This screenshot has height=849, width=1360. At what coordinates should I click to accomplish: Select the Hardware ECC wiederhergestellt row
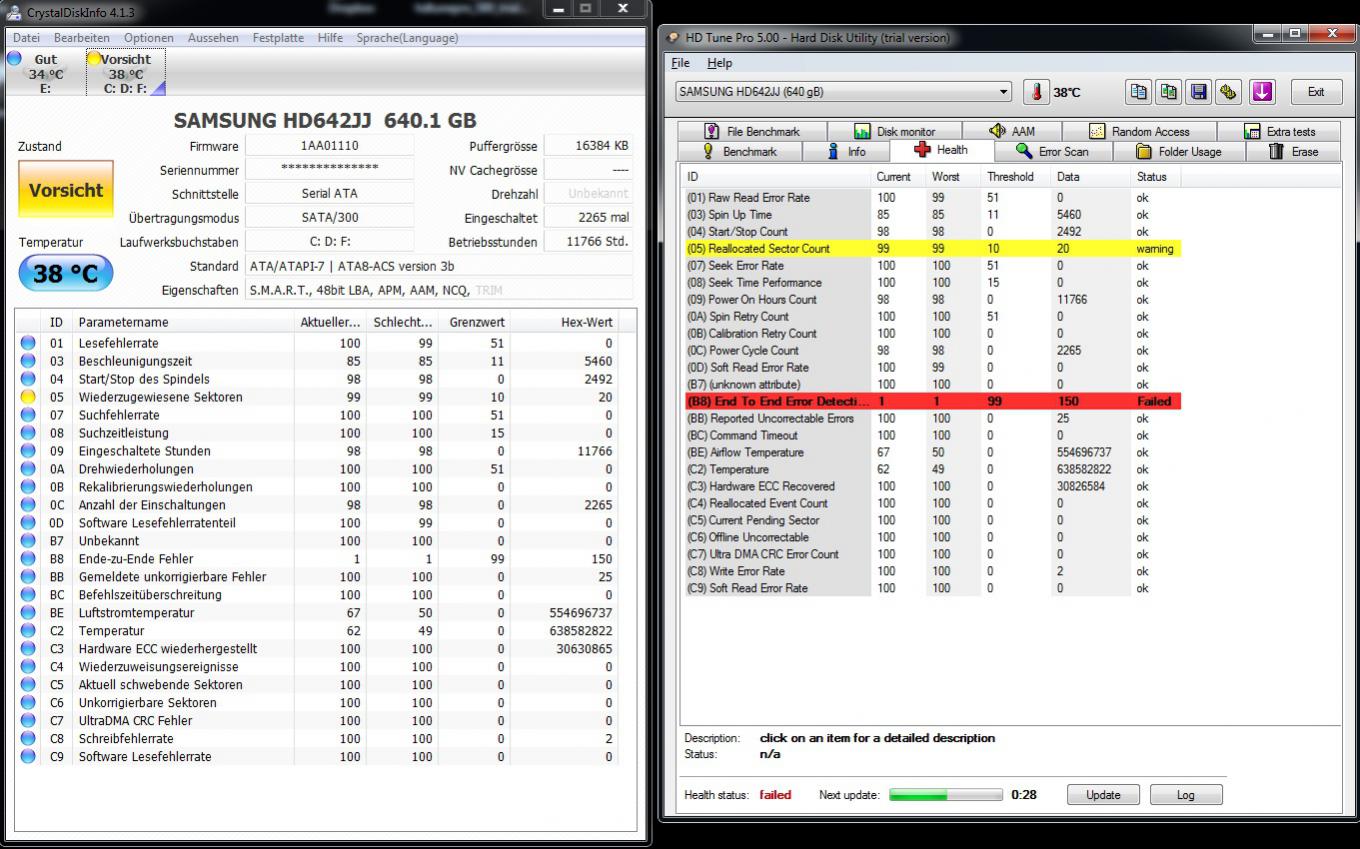pos(318,649)
